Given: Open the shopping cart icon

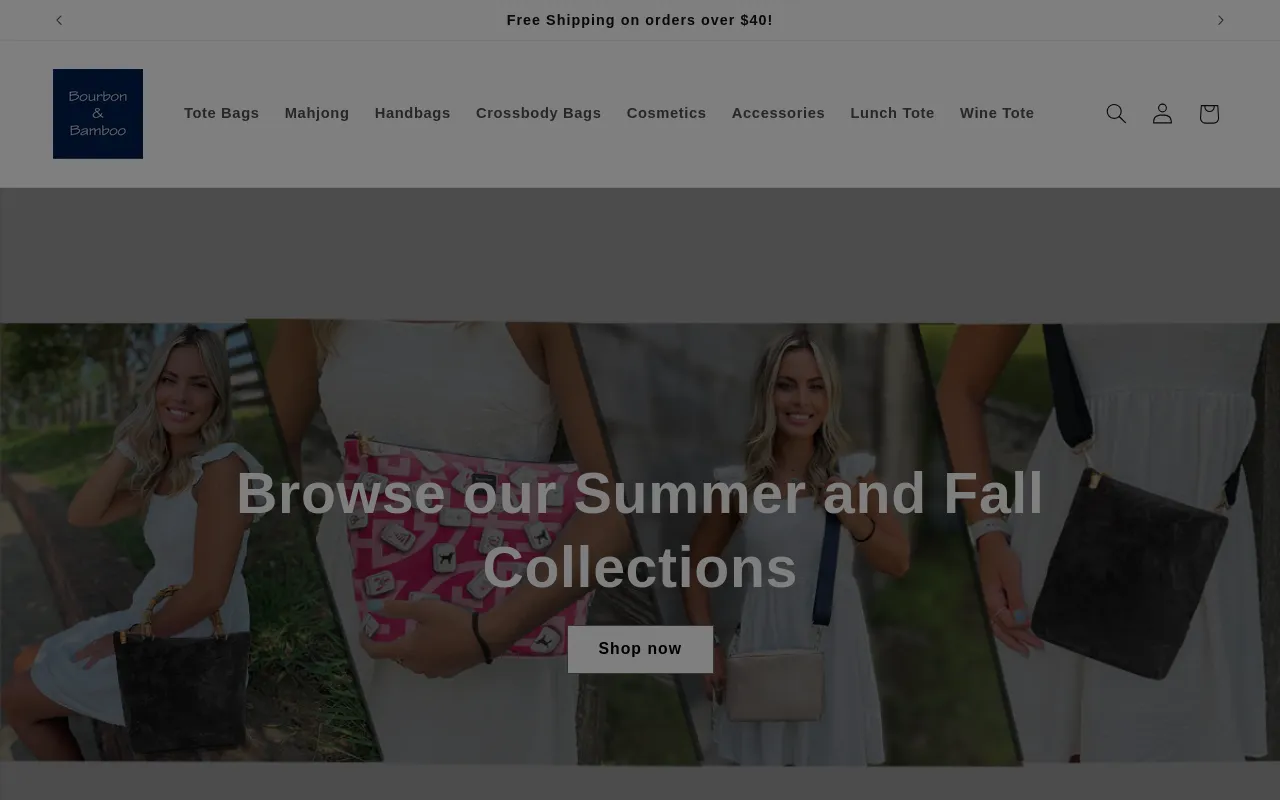Looking at the screenshot, I should coord(1209,114).
